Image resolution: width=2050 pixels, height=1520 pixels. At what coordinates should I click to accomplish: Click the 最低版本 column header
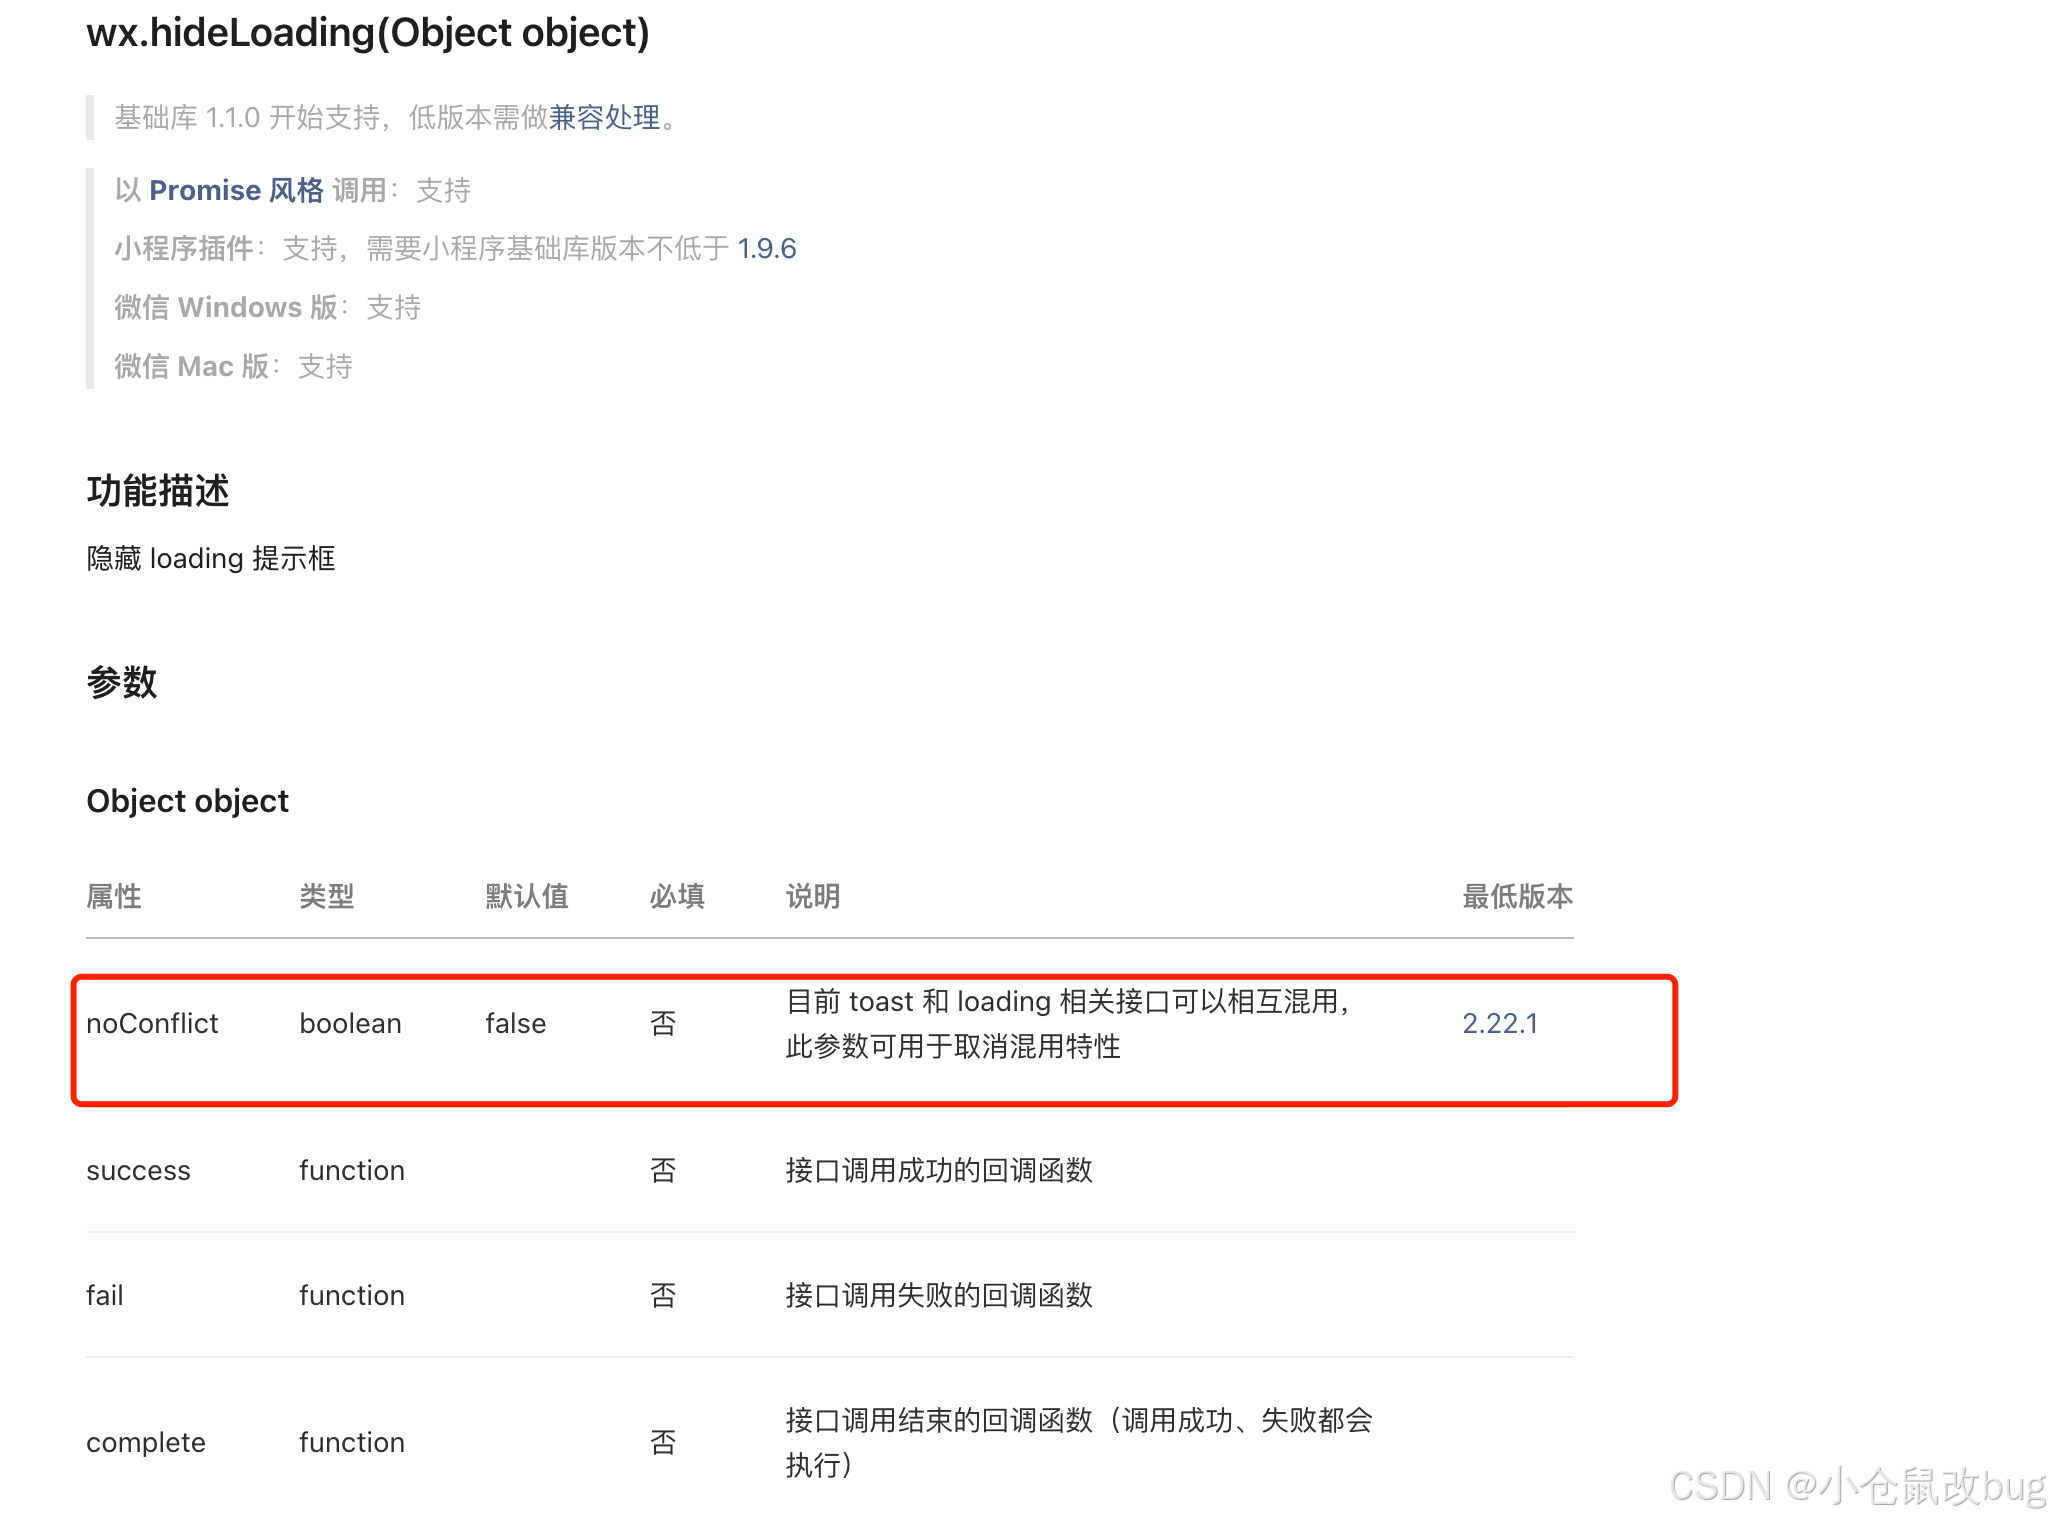pyautogui.click(x=1516, y=896)
